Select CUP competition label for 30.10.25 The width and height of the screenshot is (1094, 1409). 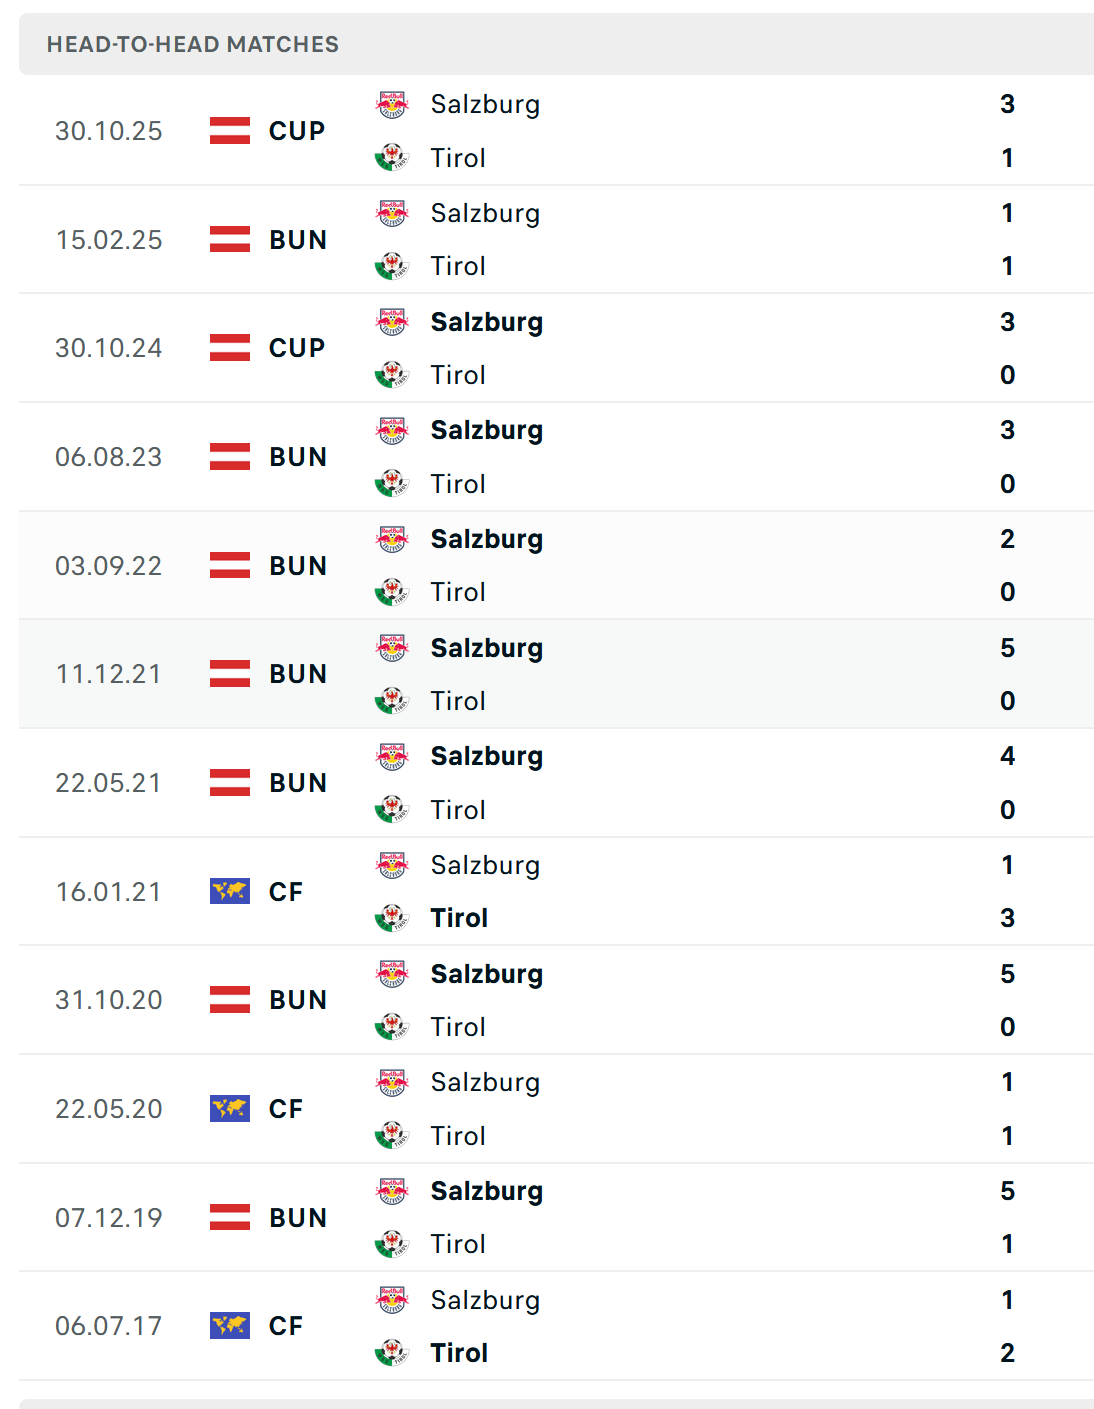[x=297, y=131]
